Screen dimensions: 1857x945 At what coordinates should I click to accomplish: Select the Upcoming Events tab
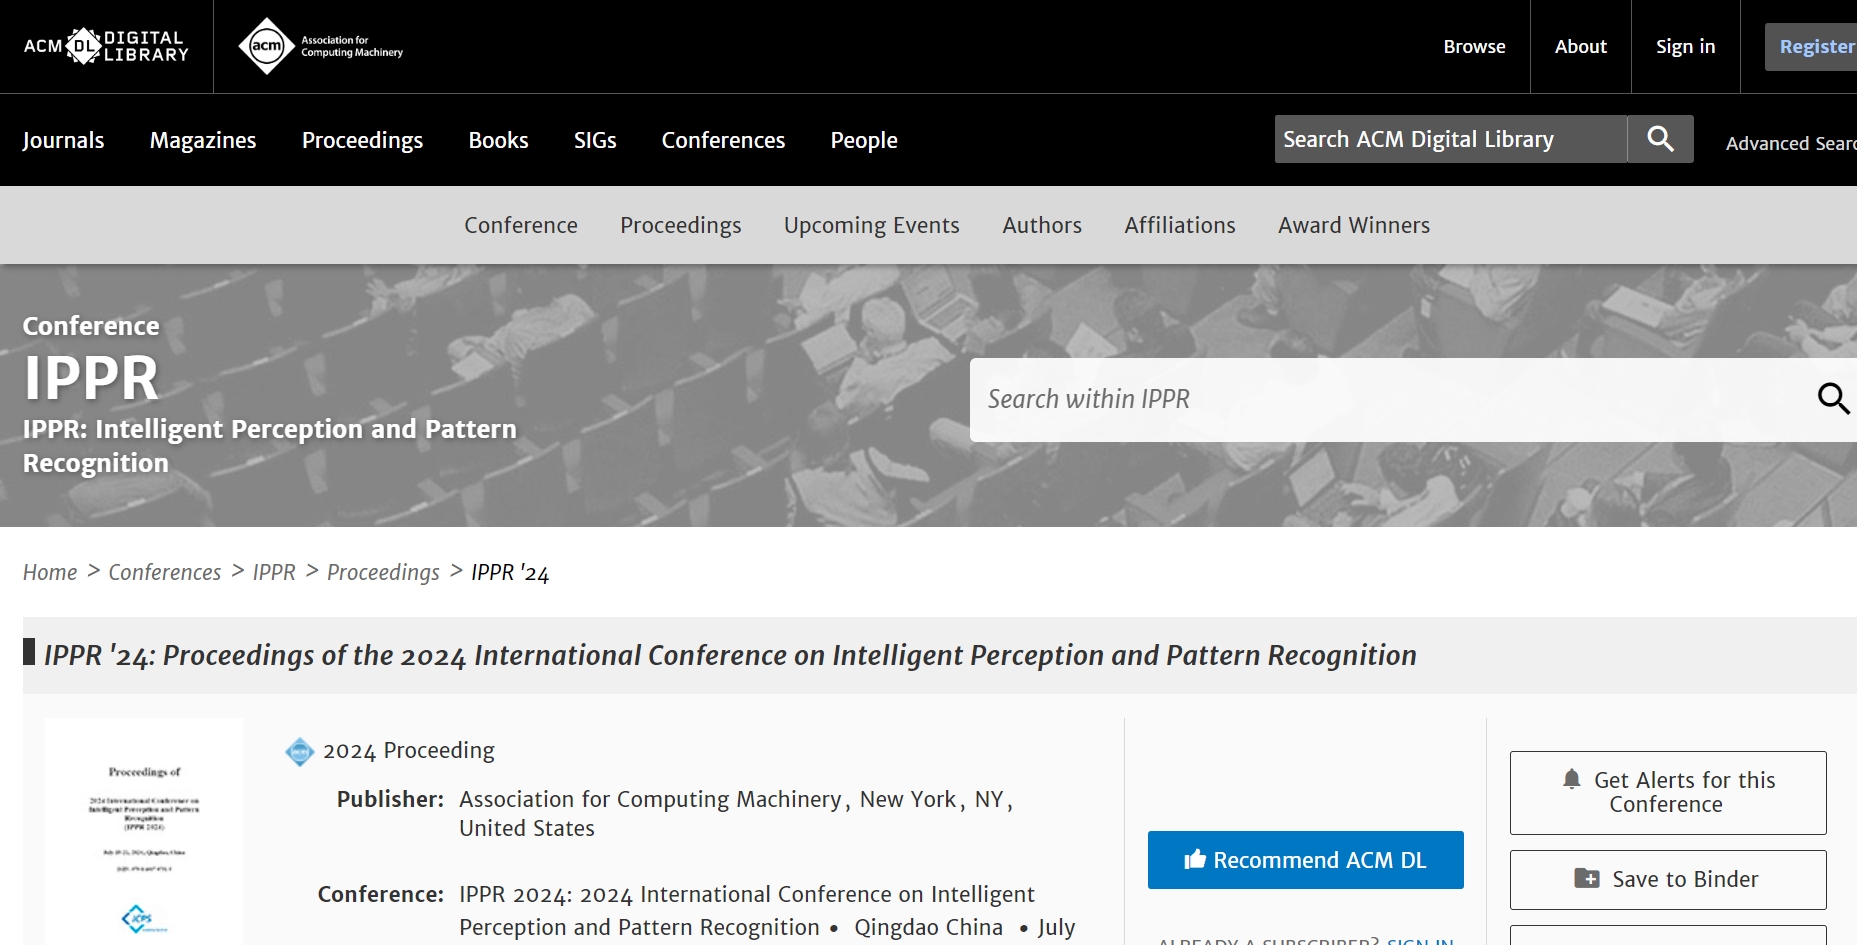[x=872, y=225]
